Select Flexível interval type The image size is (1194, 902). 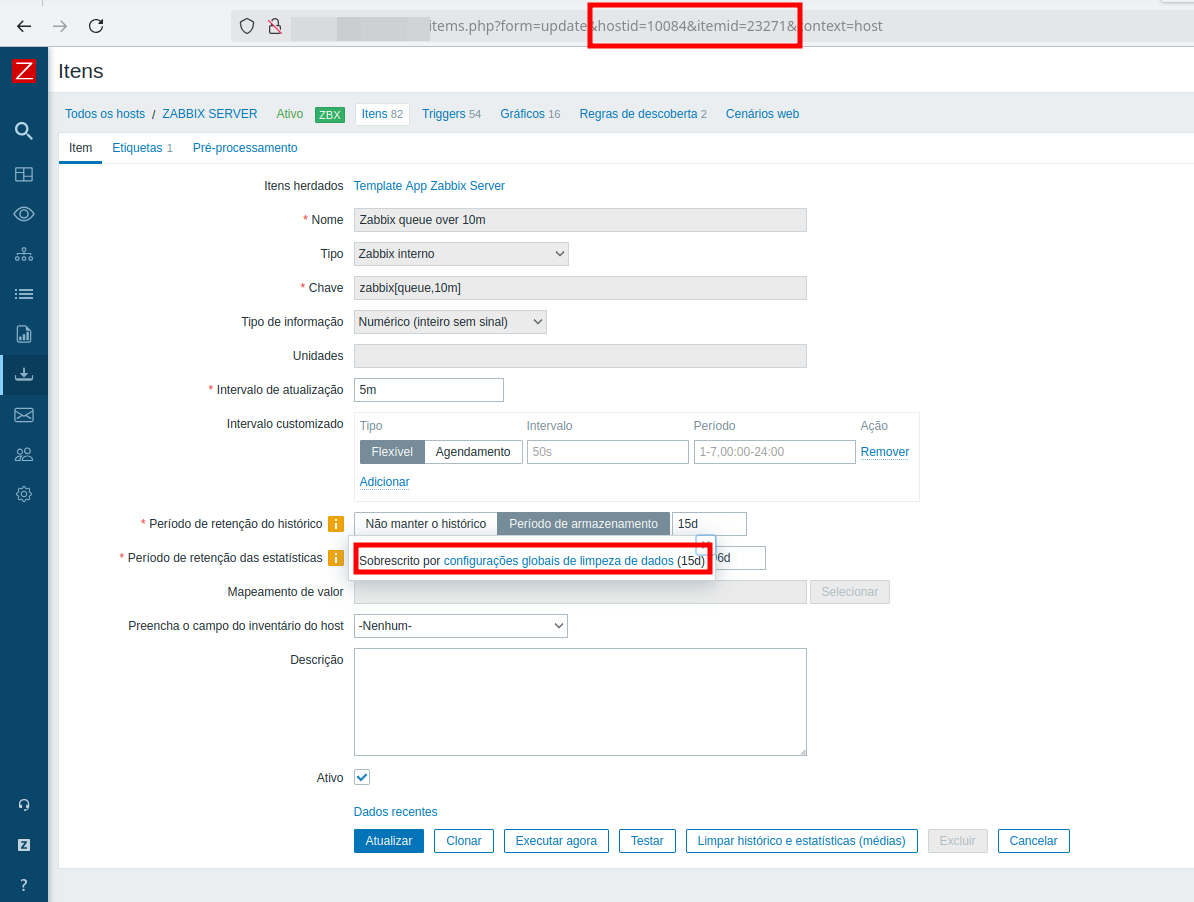(392, 451)
